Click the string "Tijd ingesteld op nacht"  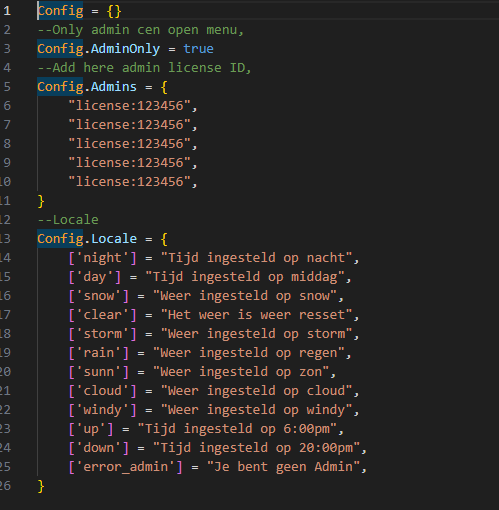point(256,258)
